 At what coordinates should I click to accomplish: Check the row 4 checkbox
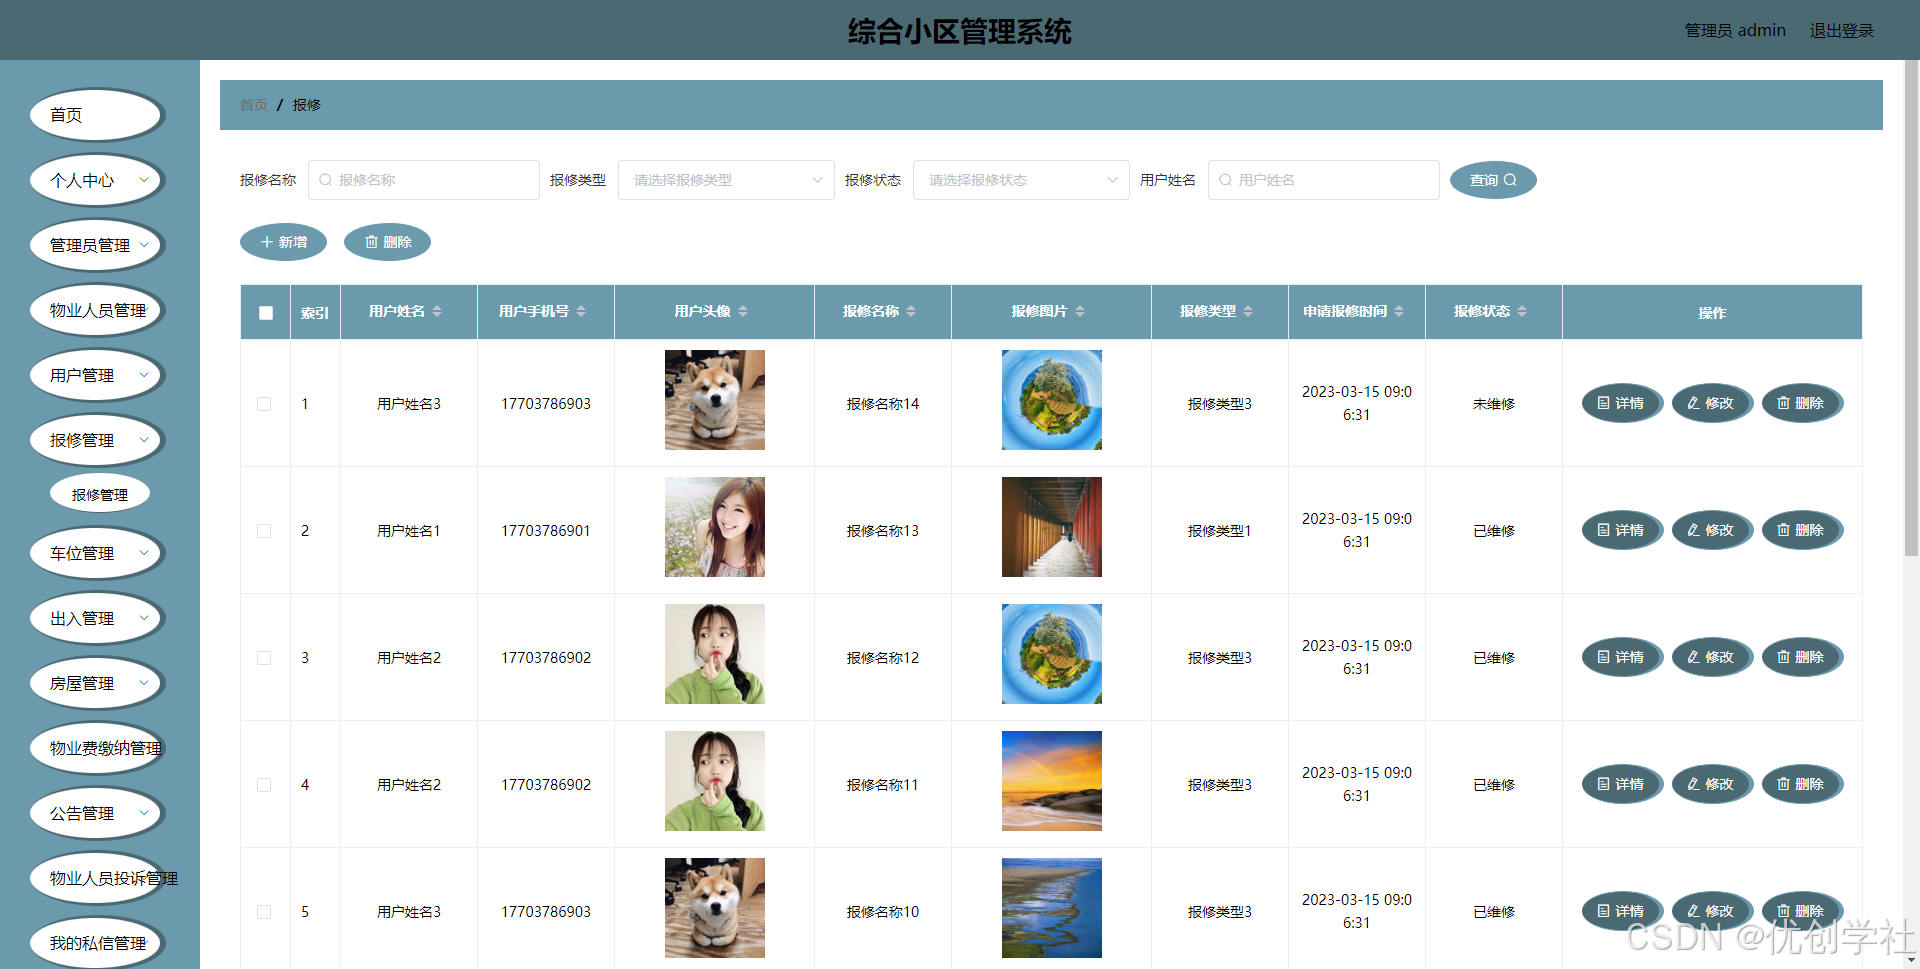264,785
